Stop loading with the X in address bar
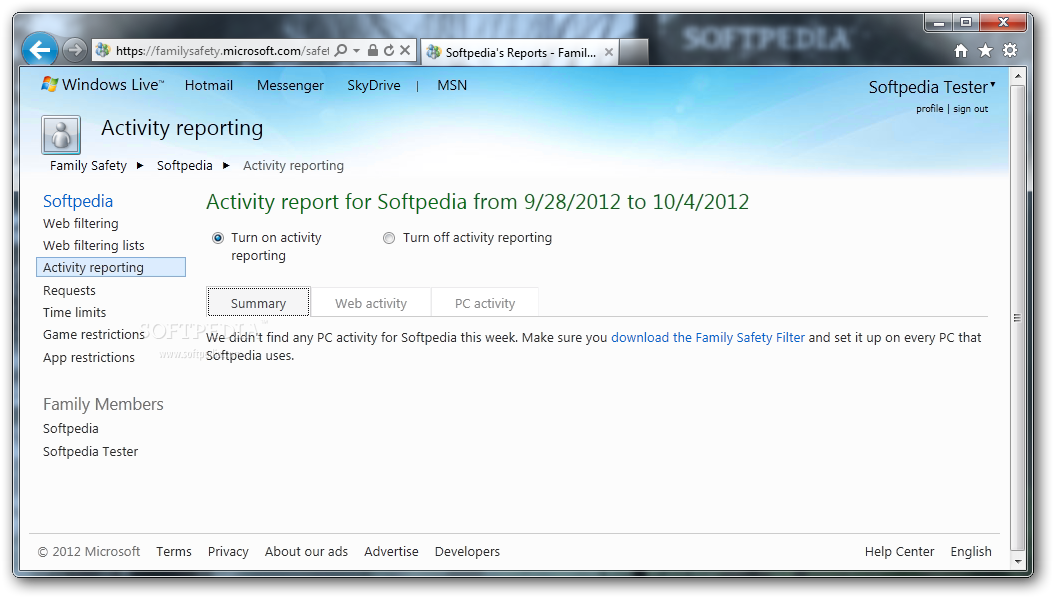 coord(405,50)
